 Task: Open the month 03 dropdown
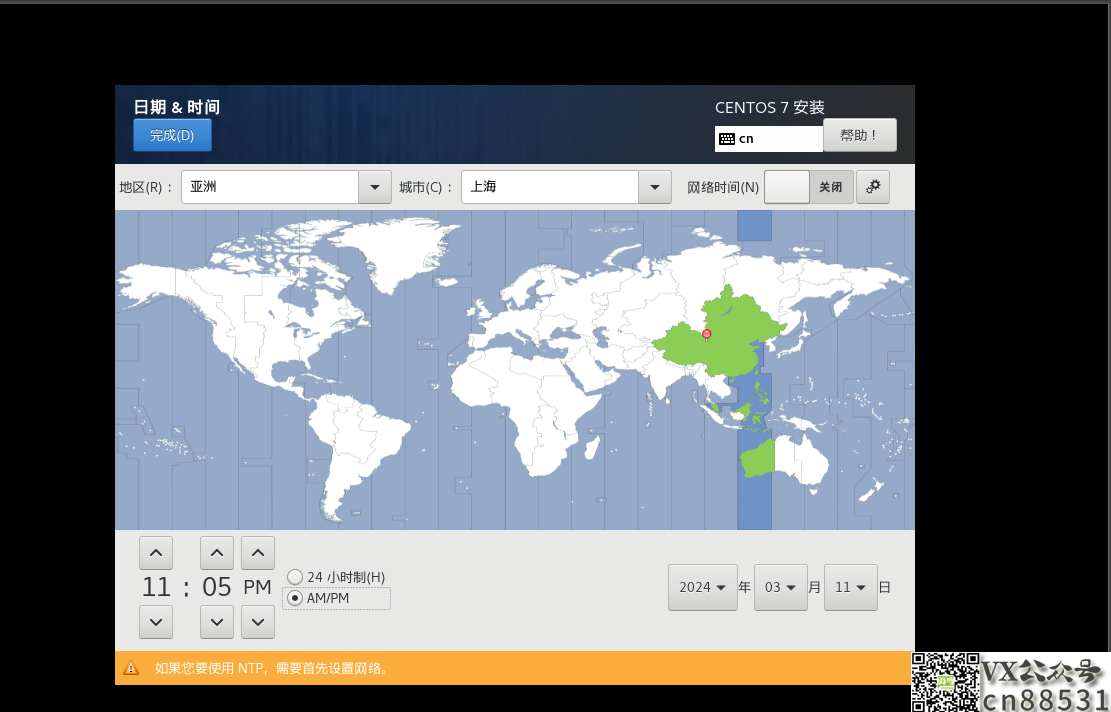(x=780, y=587)
